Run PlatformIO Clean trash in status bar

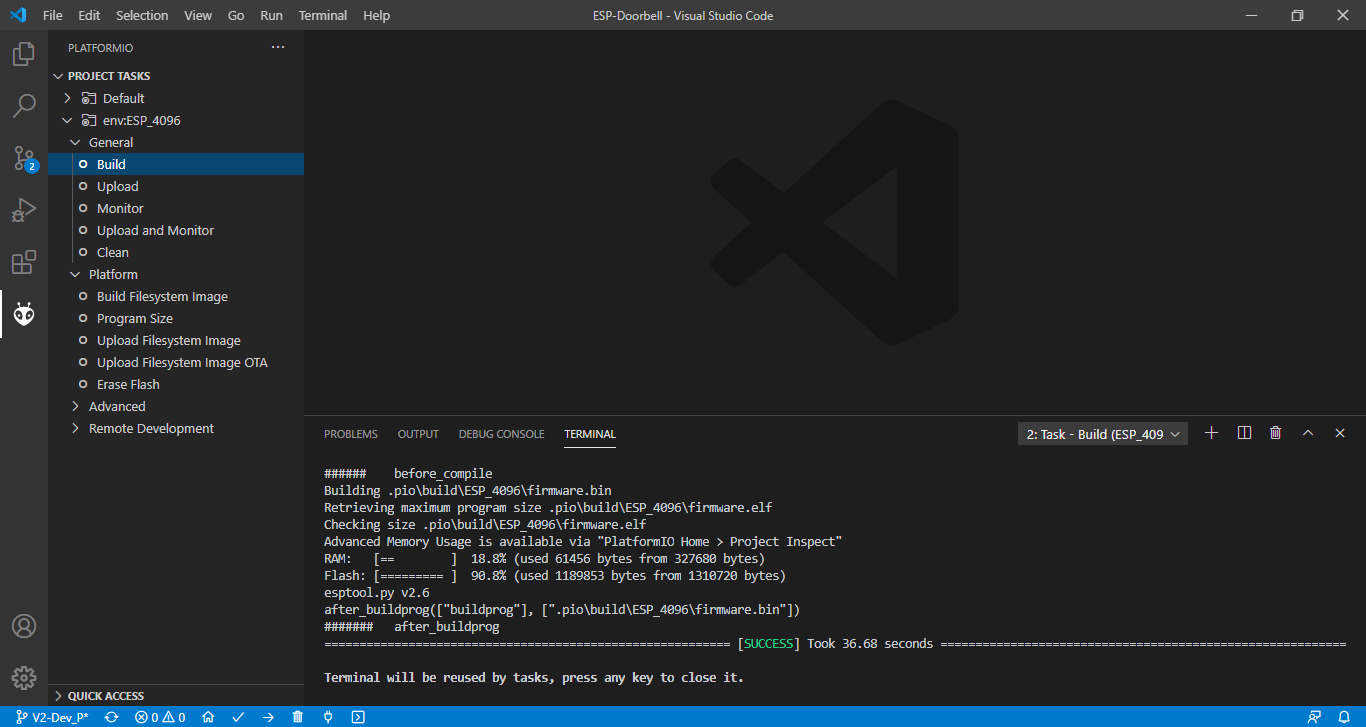pos(298,717)
